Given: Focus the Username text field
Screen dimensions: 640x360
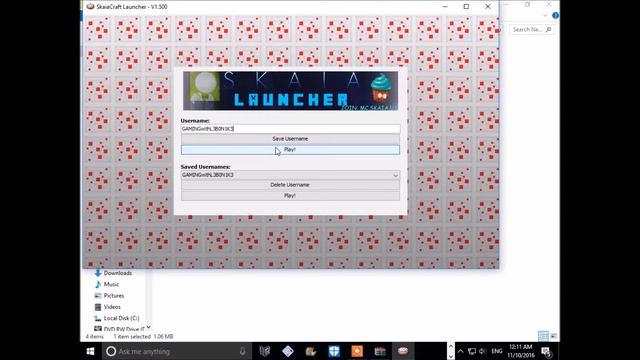Looking at the screenshot, I should tap(290, 129).
